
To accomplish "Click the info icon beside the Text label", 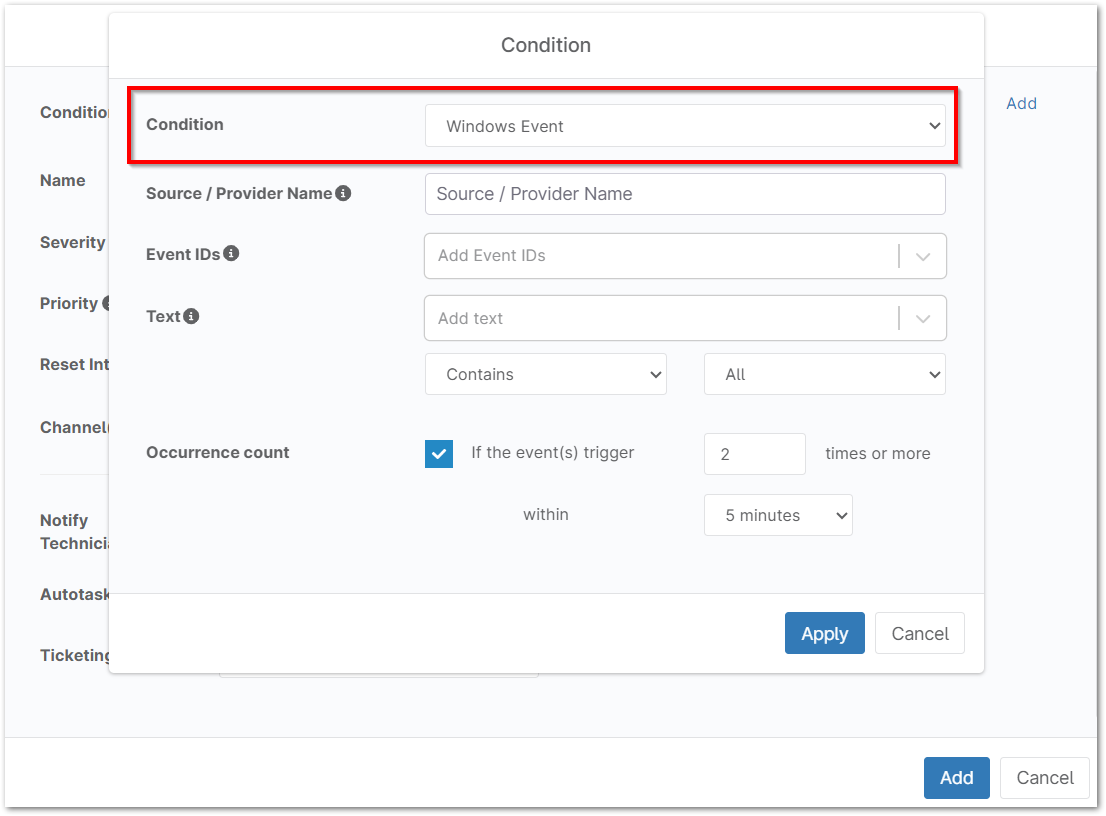I will 191,316.
